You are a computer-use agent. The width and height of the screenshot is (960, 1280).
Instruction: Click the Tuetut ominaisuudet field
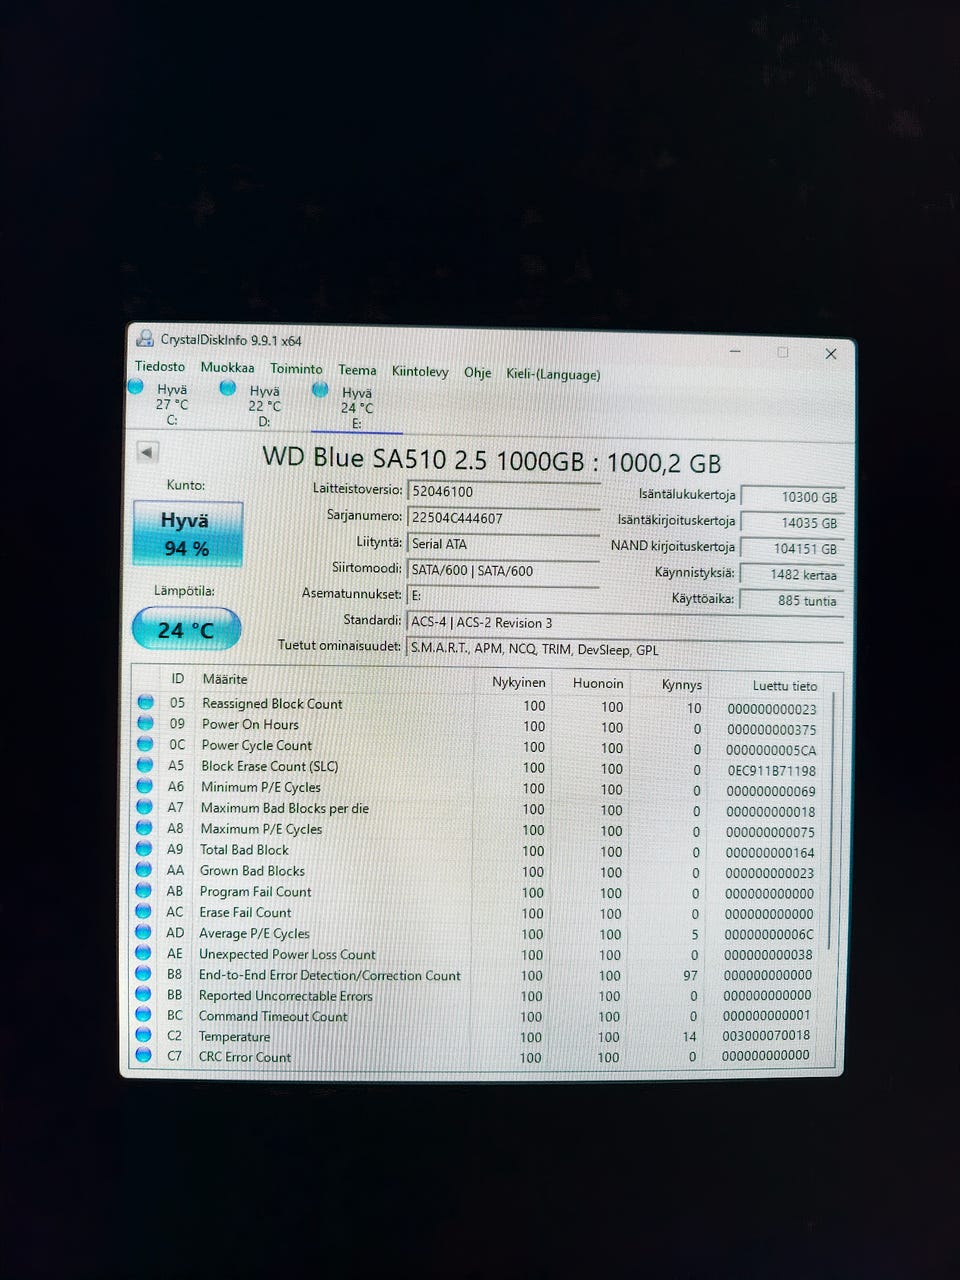(625, 649)
